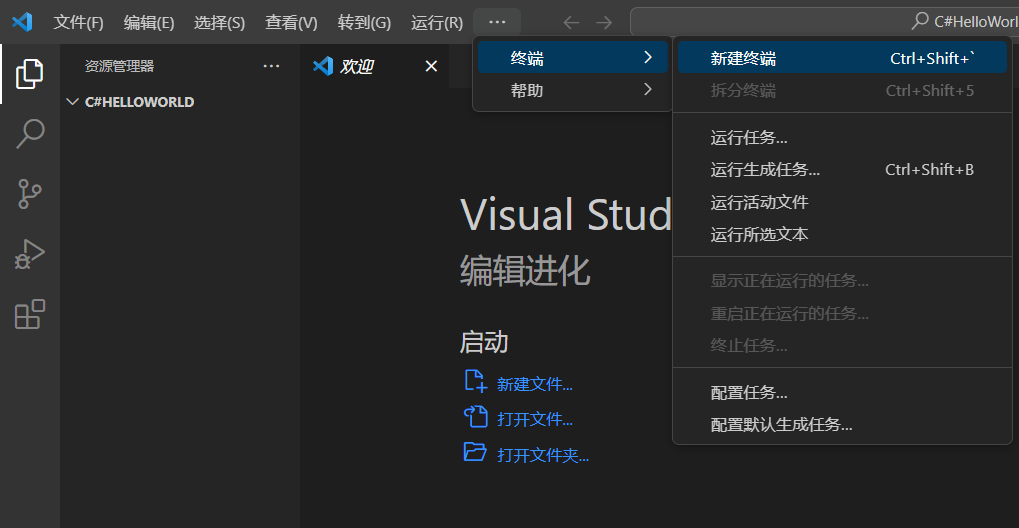Click the 打开文件夹... link
The height and width of the screenshot is (528, 1019).
pos(543,455)
